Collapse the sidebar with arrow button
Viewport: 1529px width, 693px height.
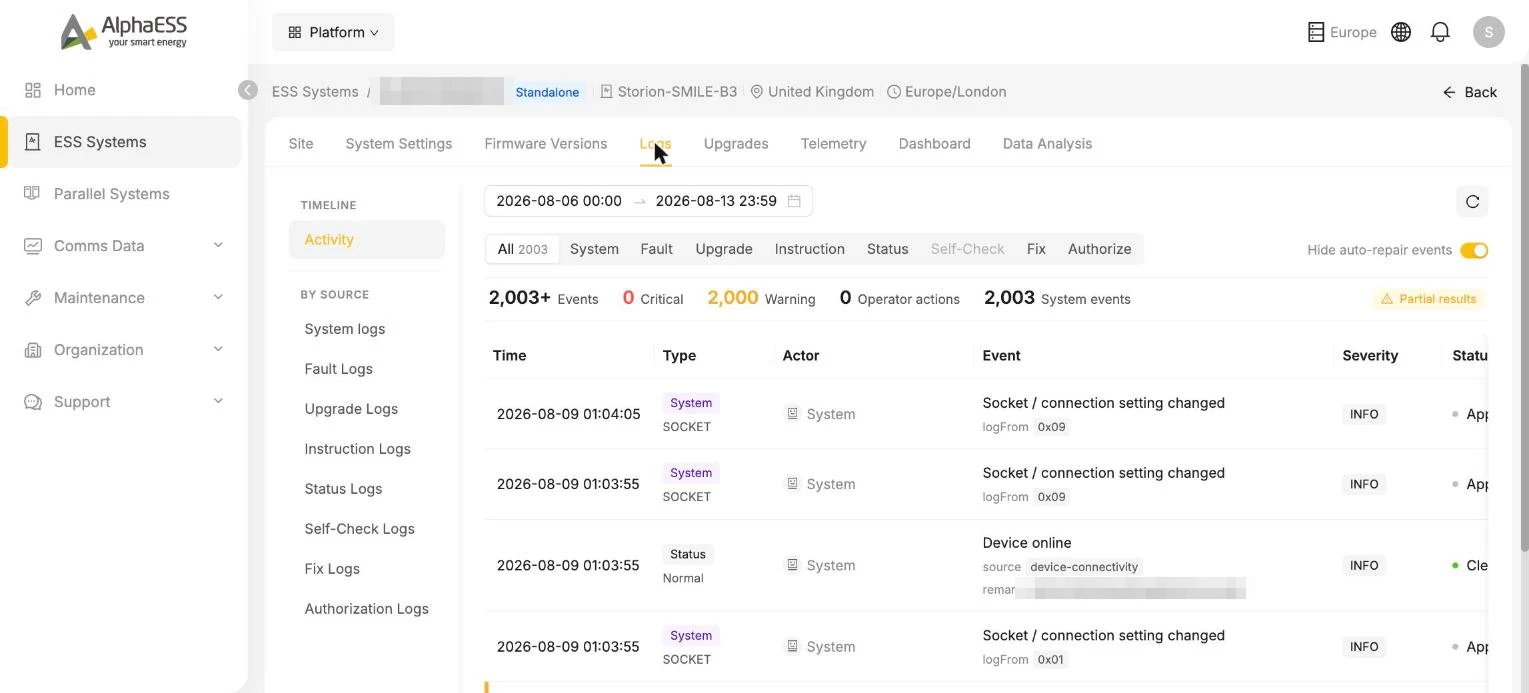(x=248, y=90)
